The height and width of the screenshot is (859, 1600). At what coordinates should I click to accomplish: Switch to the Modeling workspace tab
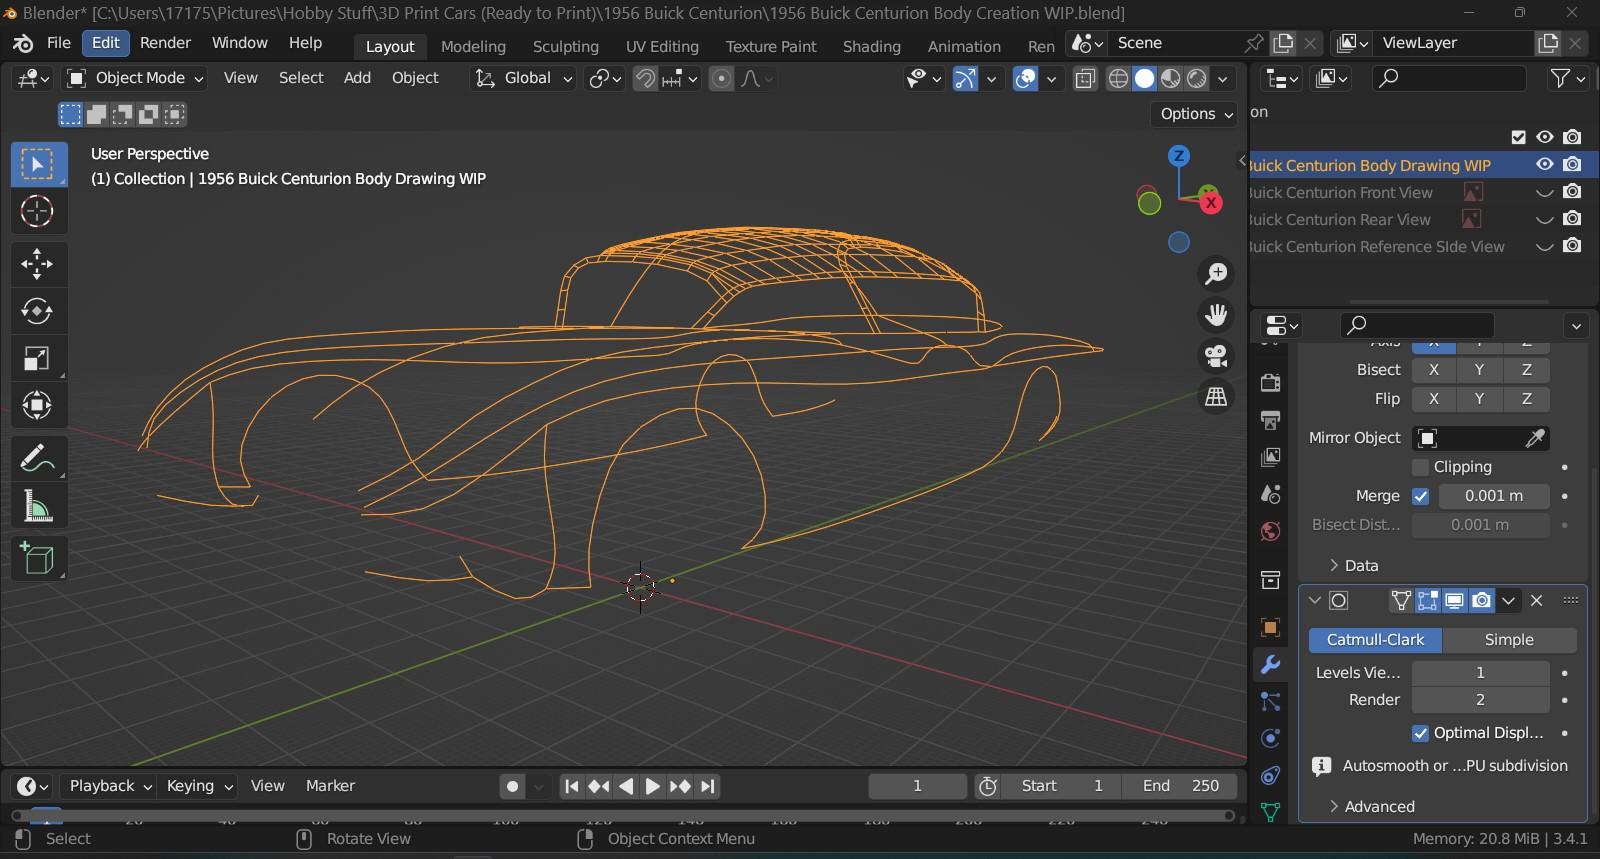(473, 46)
